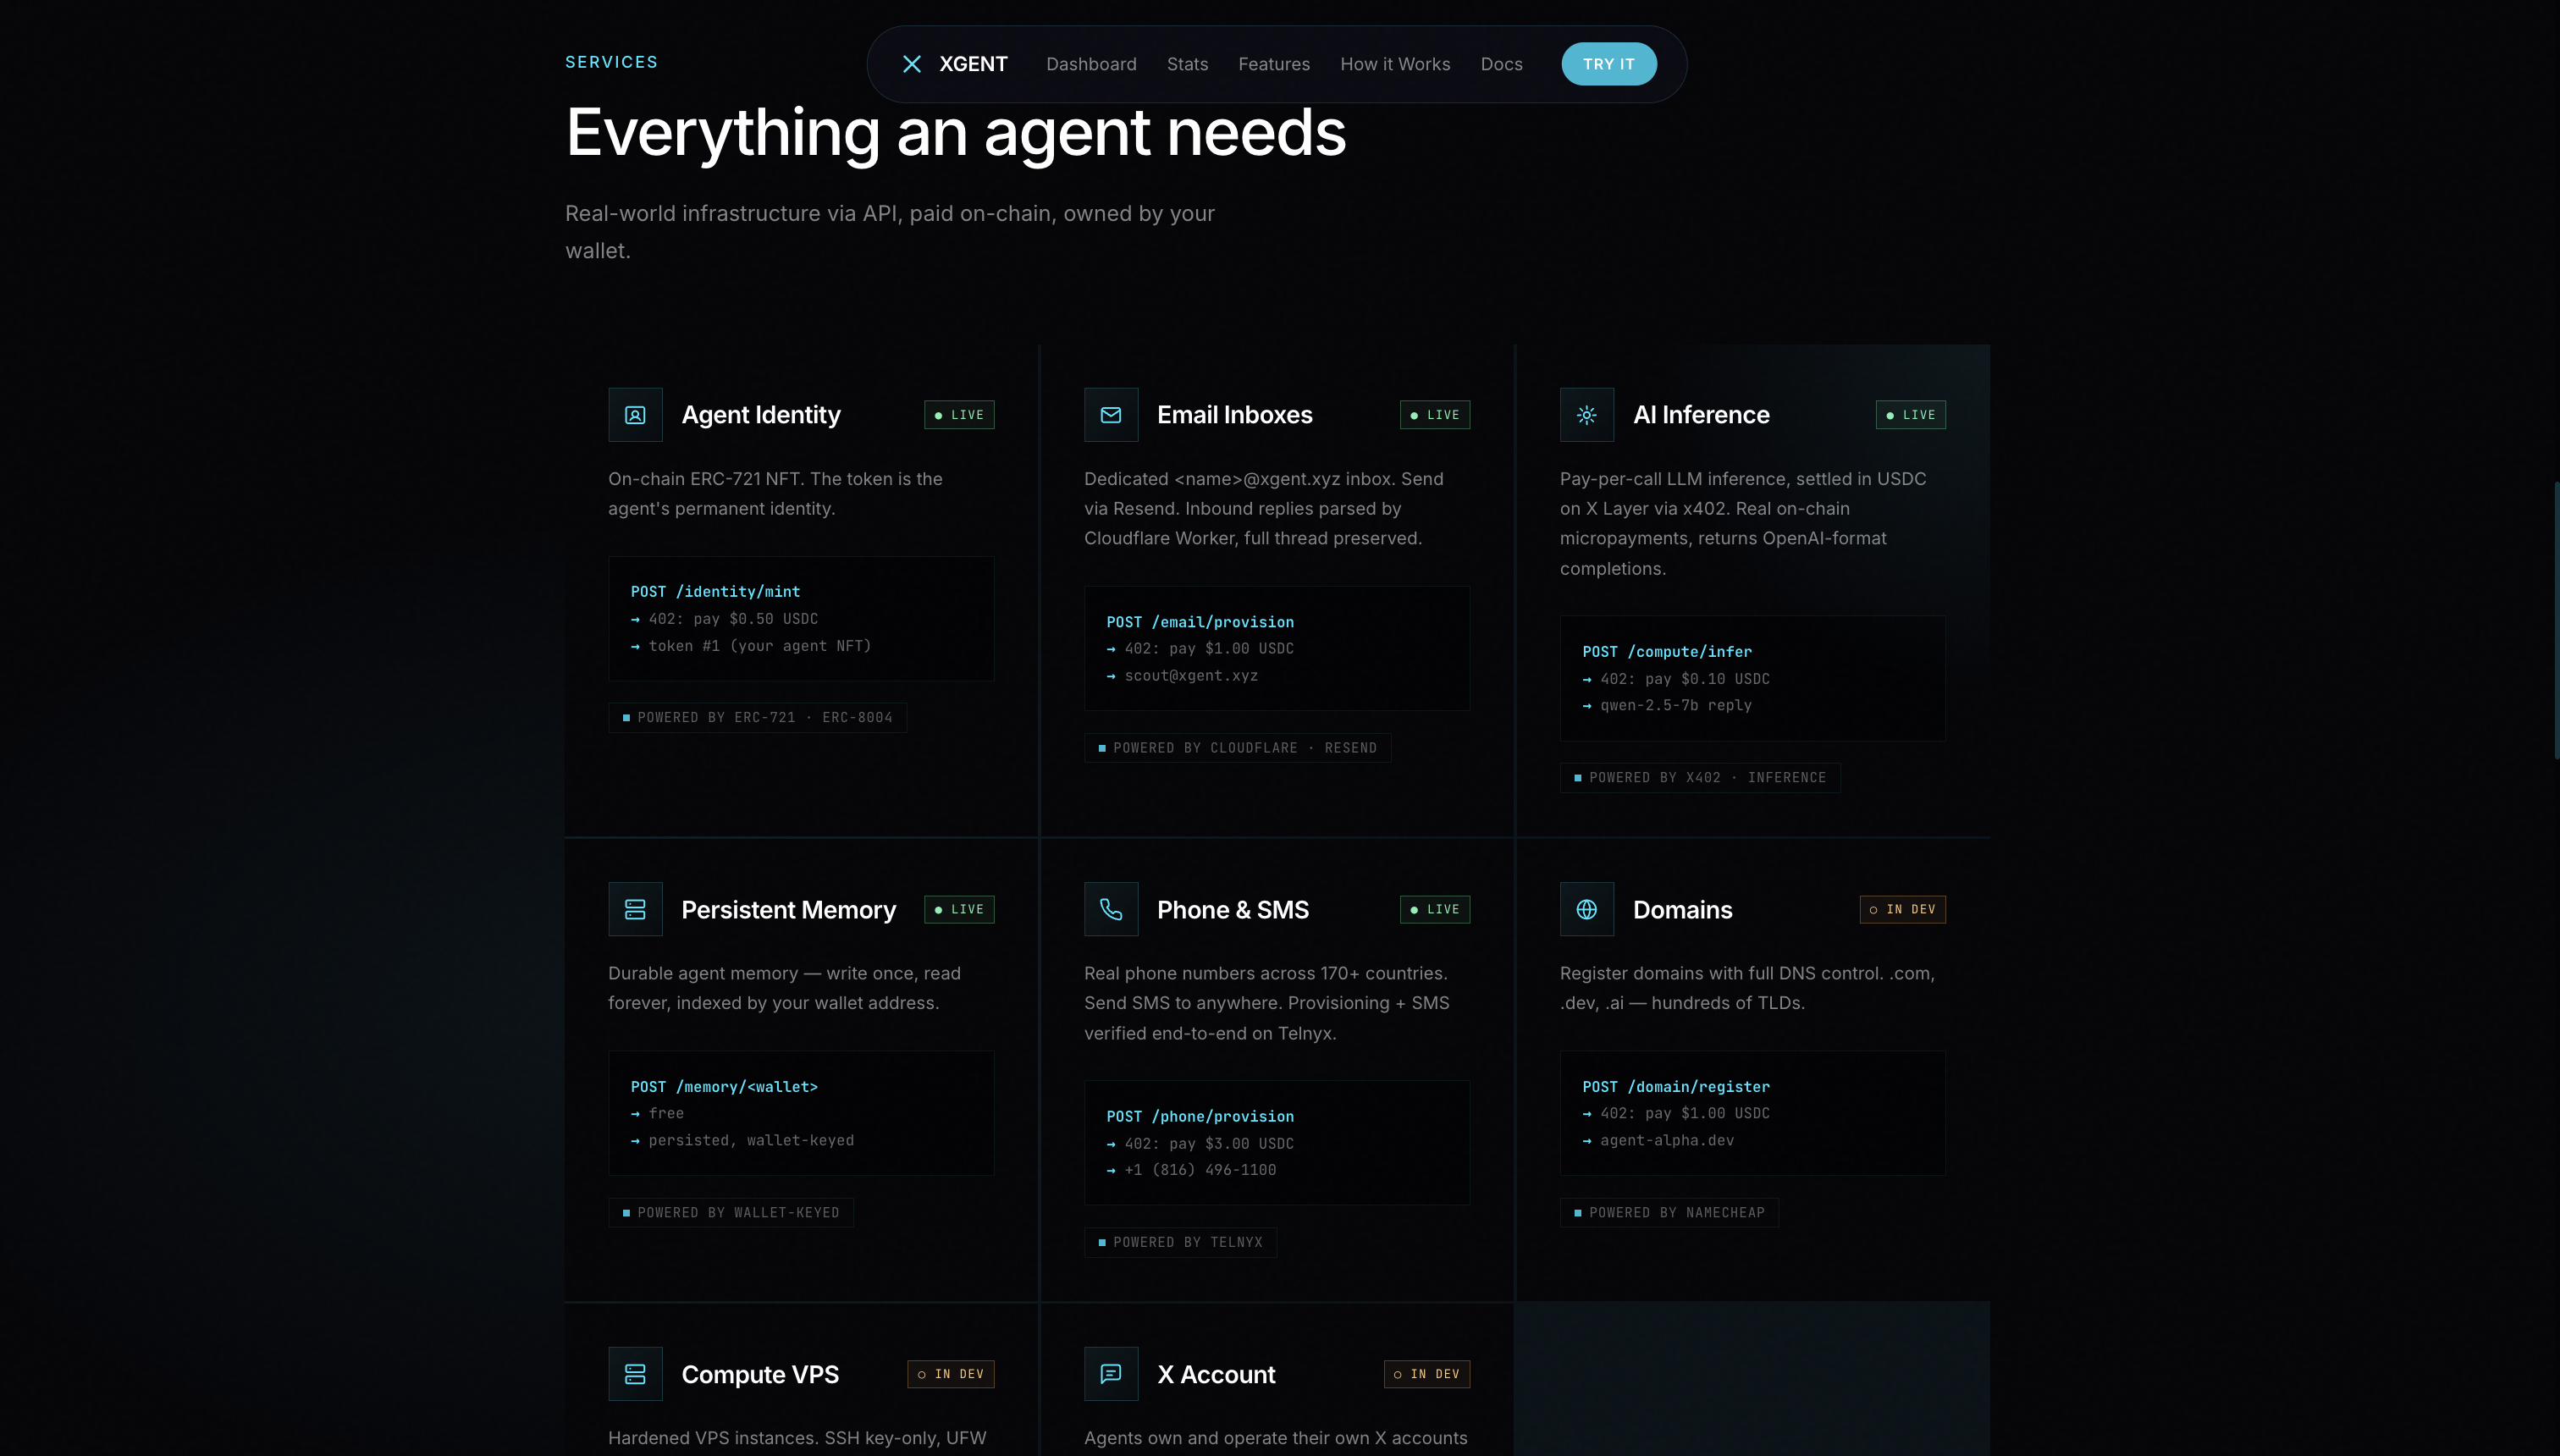The width and height of the screenshot is (2560, 1456).
Task: Open the Stats nav item
Action: [x=1187, y=64]
